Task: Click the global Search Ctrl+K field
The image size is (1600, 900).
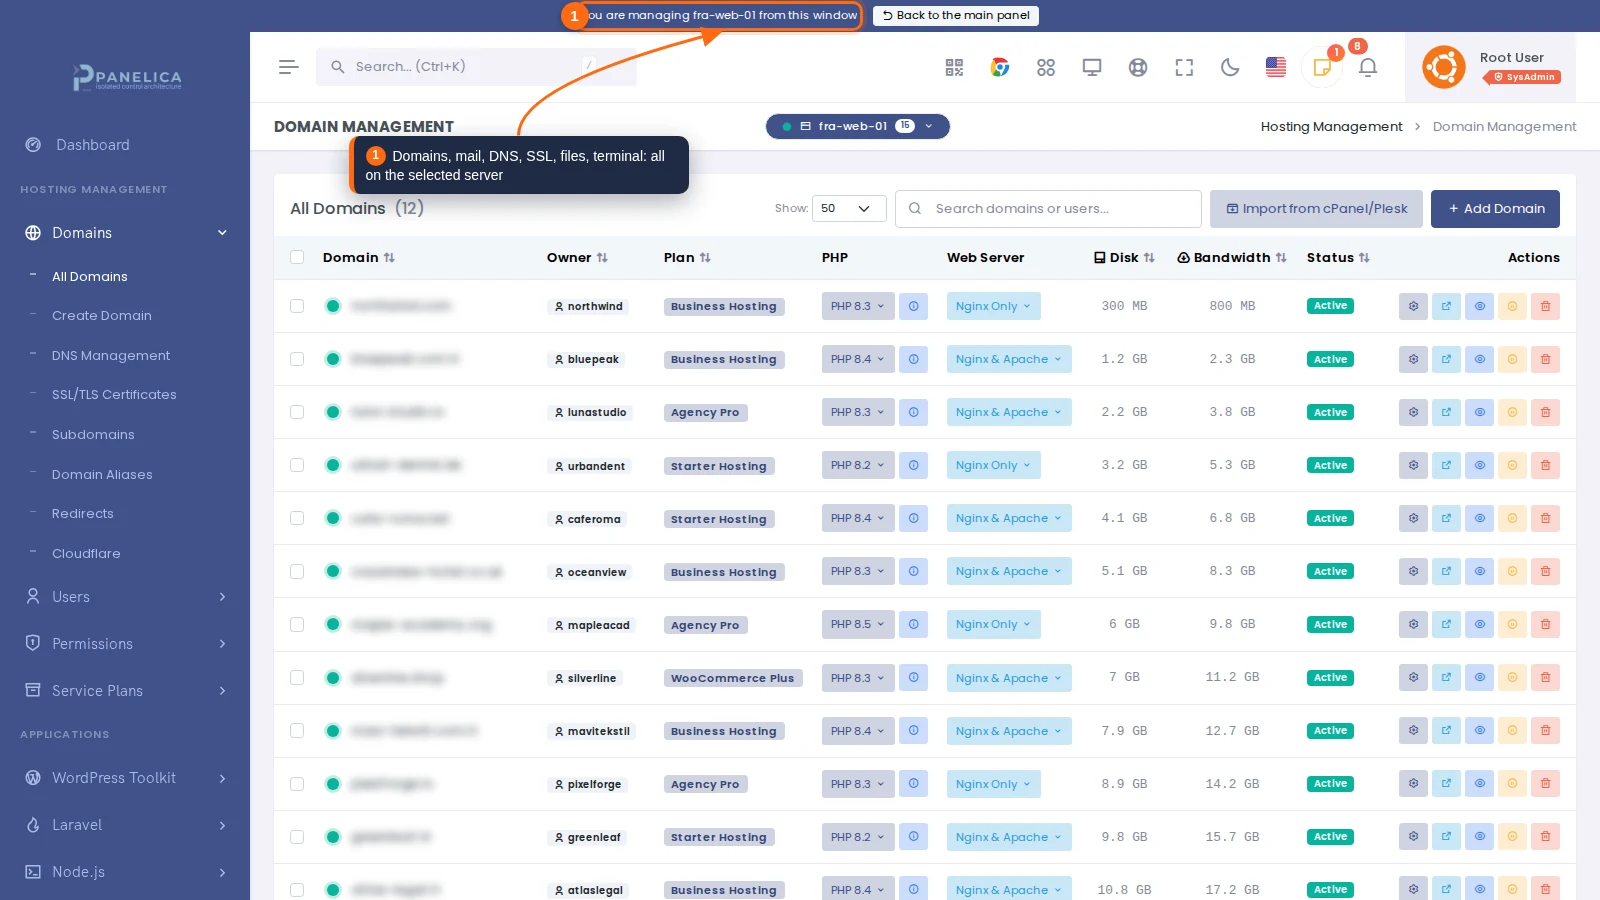Action: [x=476, y=67]
